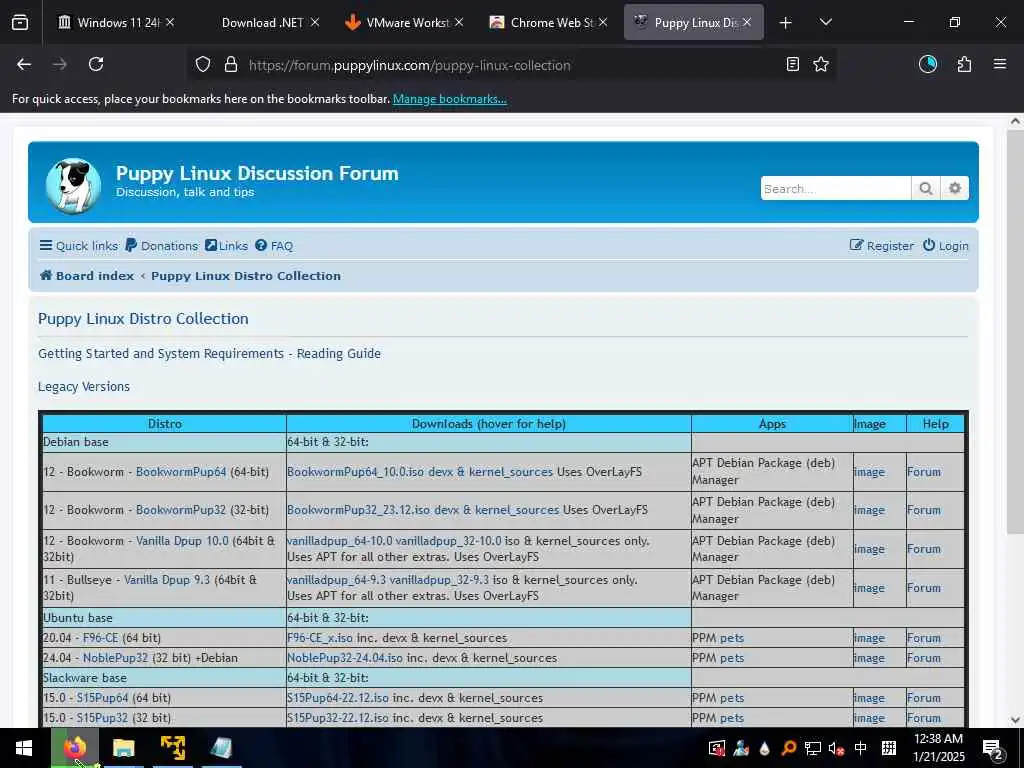Open advanced search gear icon
1024x768 pixels.
click(x=955, y=188)
